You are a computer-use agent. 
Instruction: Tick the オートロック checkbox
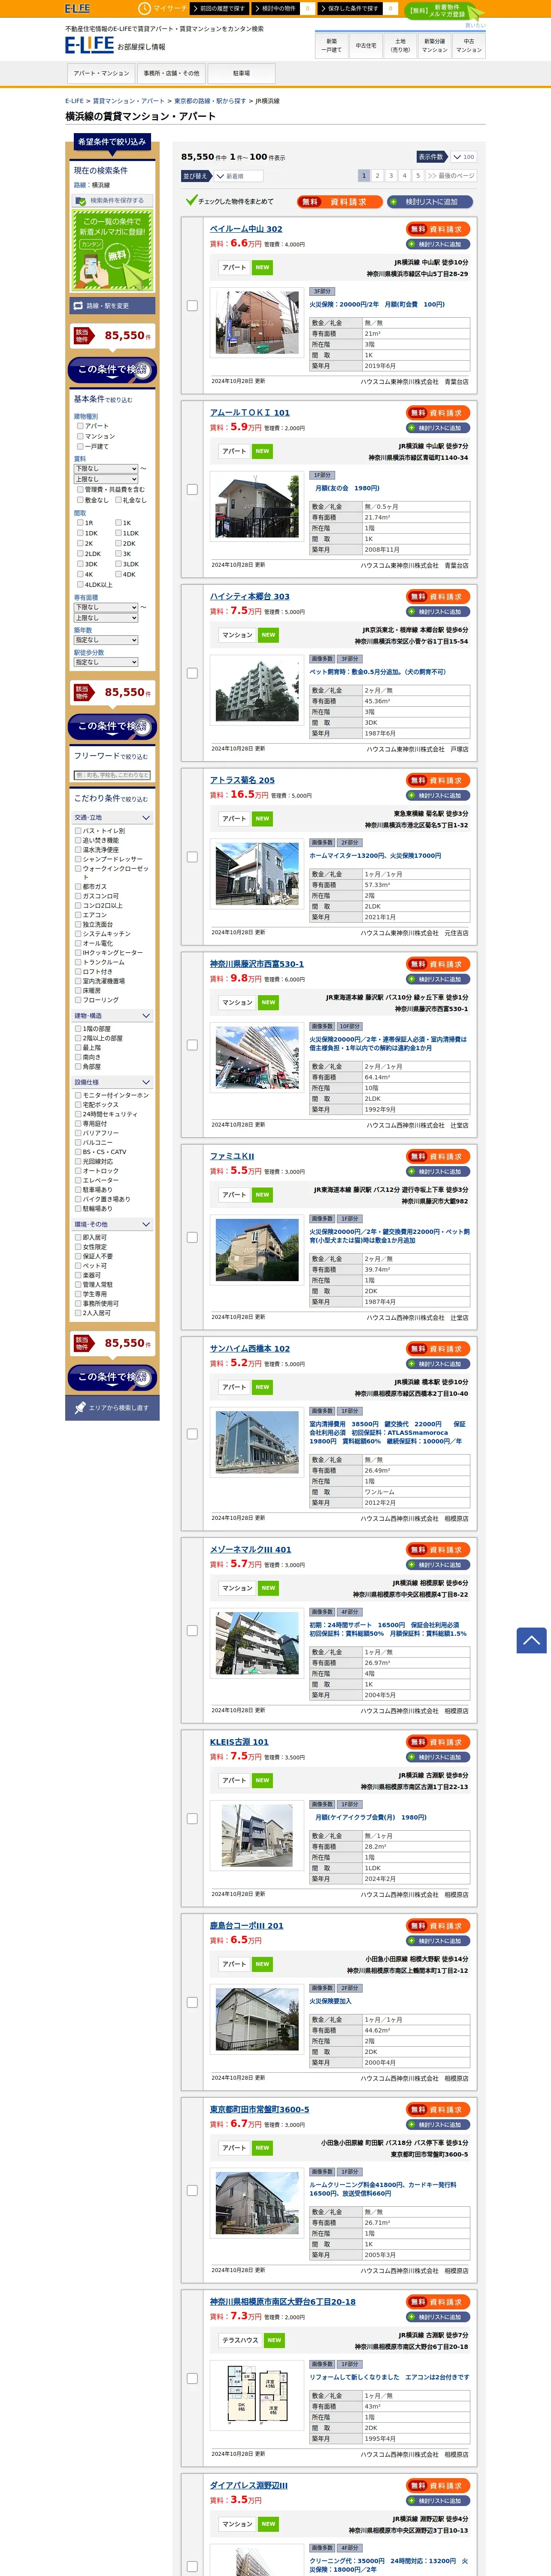[x=78, y=1171]
